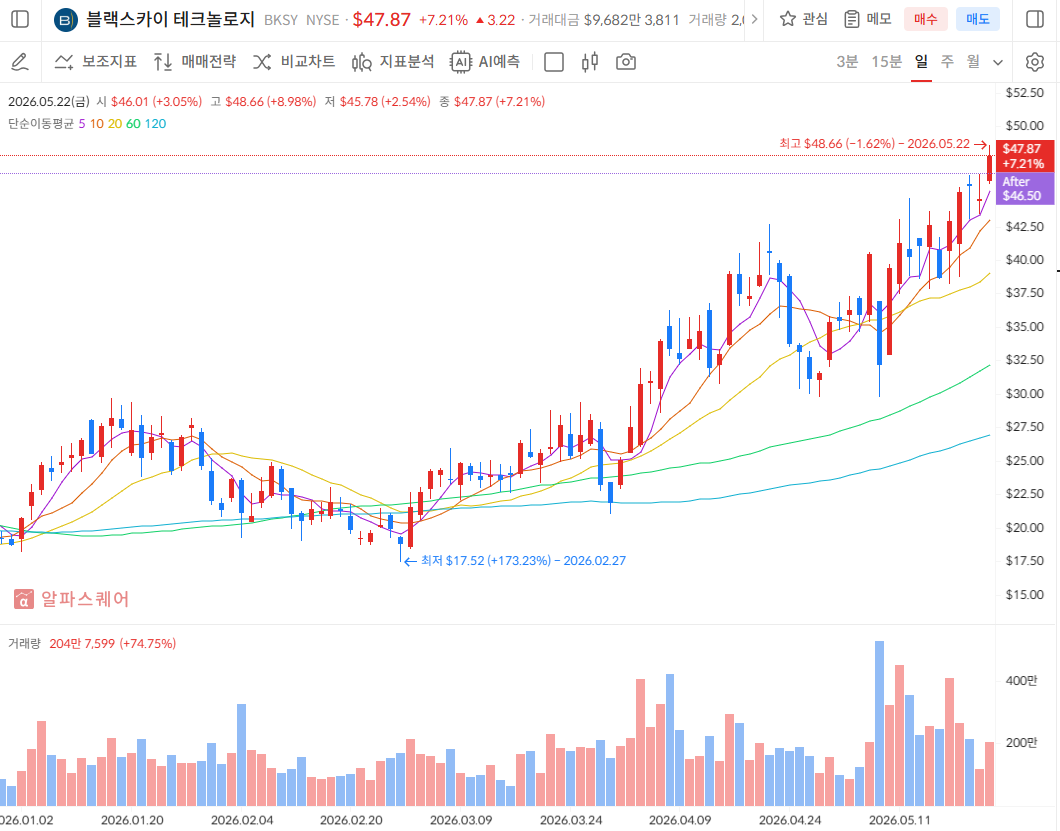
Task: Click the 거래량 volume label
Action: pyautogui.click(x=24, y=644)
